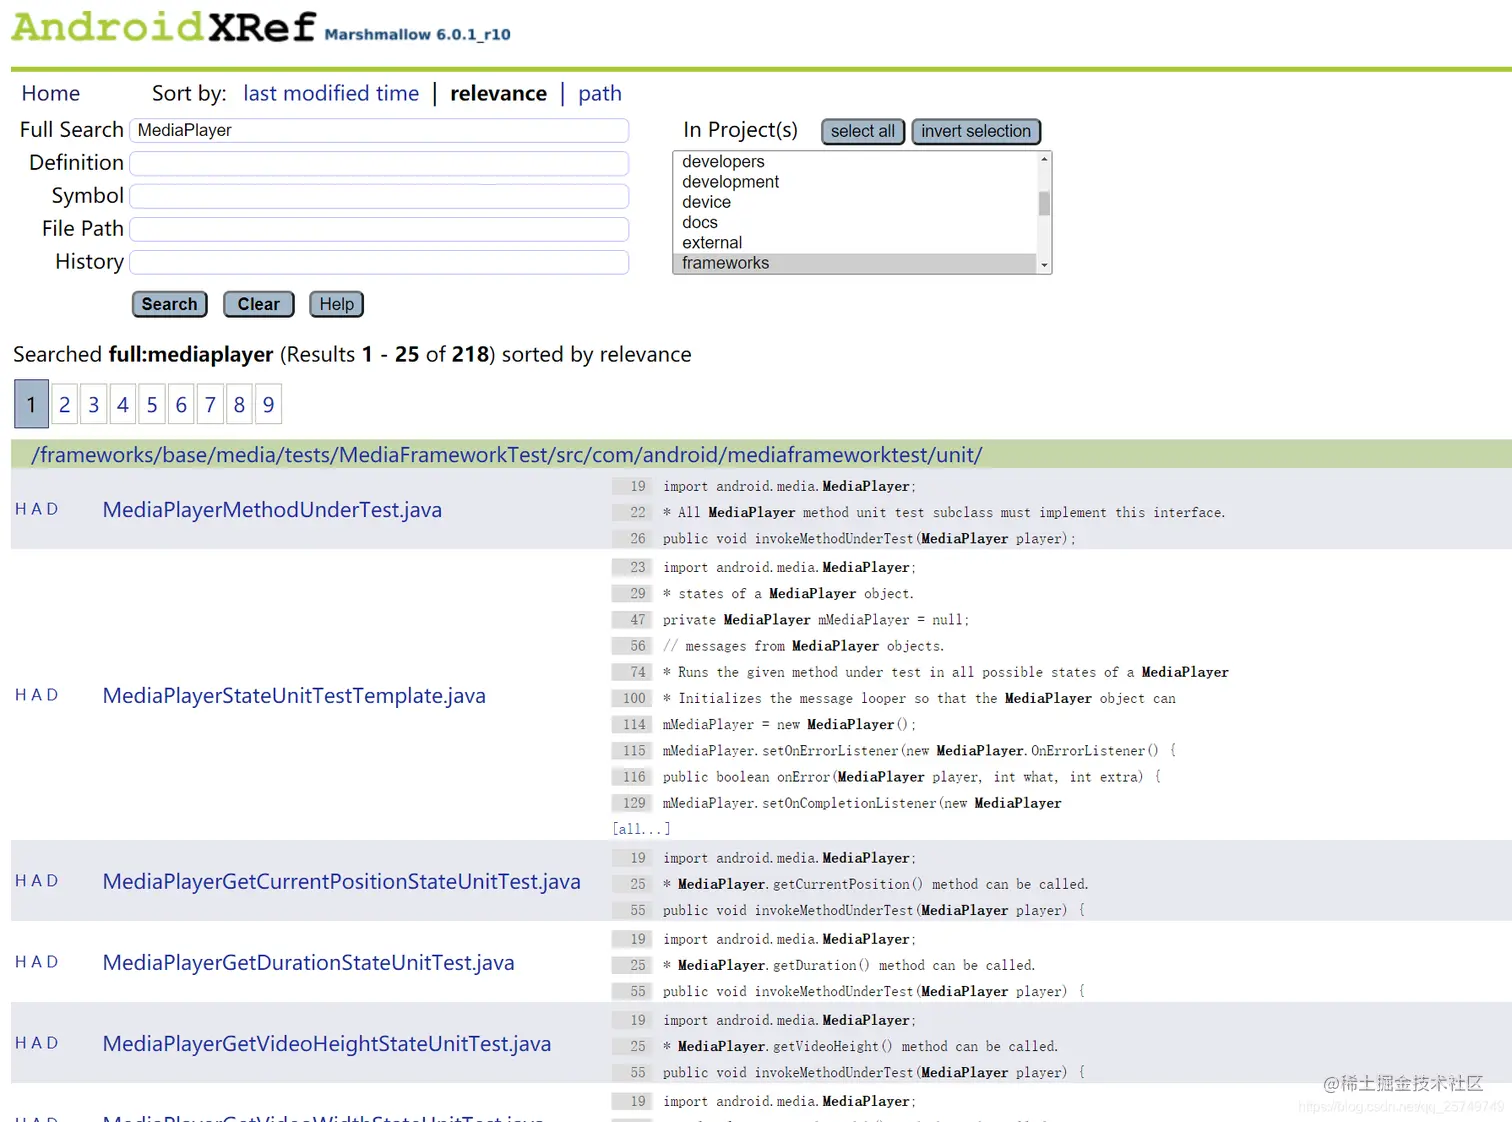Expand [all...] matches for MediaPlayerStateUnitTestTemplate.java
The width and height of the screenshot is (1512, 1122).
(641, 829)
